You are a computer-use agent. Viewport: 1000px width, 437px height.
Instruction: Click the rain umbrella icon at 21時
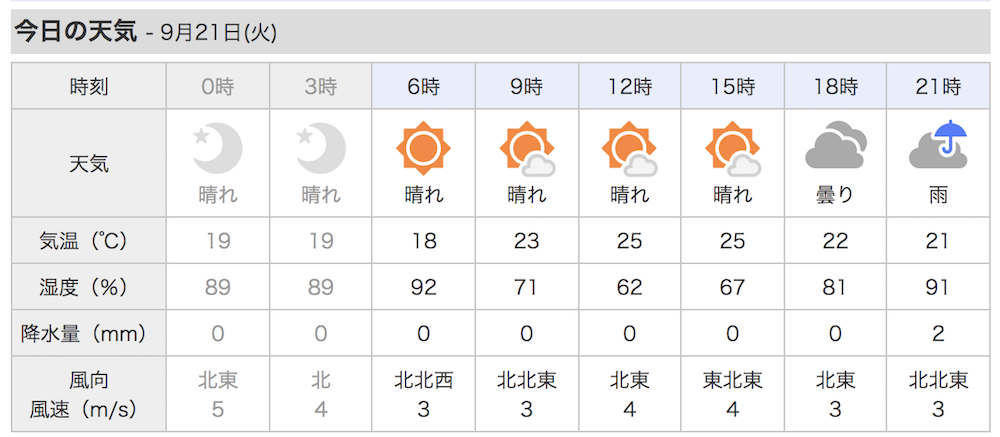[x=938, y=144]
